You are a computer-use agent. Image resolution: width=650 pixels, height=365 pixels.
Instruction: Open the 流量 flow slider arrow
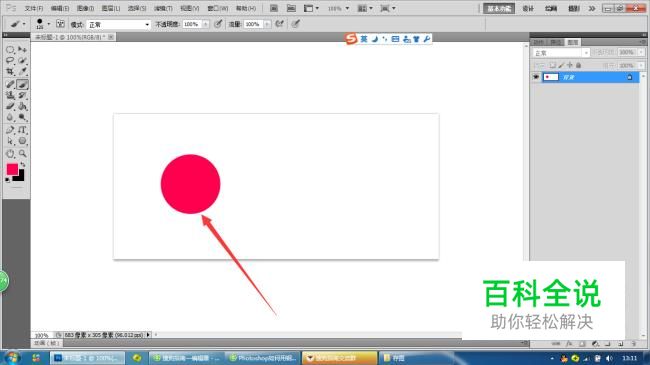point(267,24)
